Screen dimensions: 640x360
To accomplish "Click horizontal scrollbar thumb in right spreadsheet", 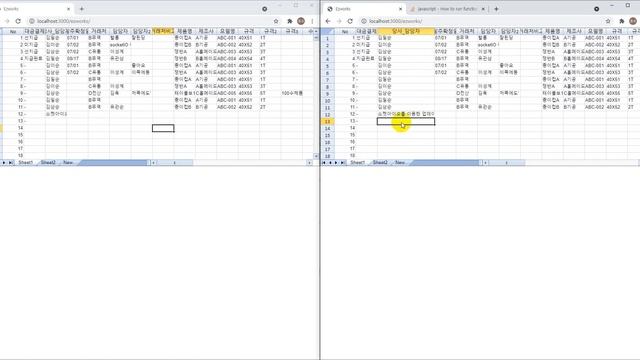I will click(x=506, y=162).
